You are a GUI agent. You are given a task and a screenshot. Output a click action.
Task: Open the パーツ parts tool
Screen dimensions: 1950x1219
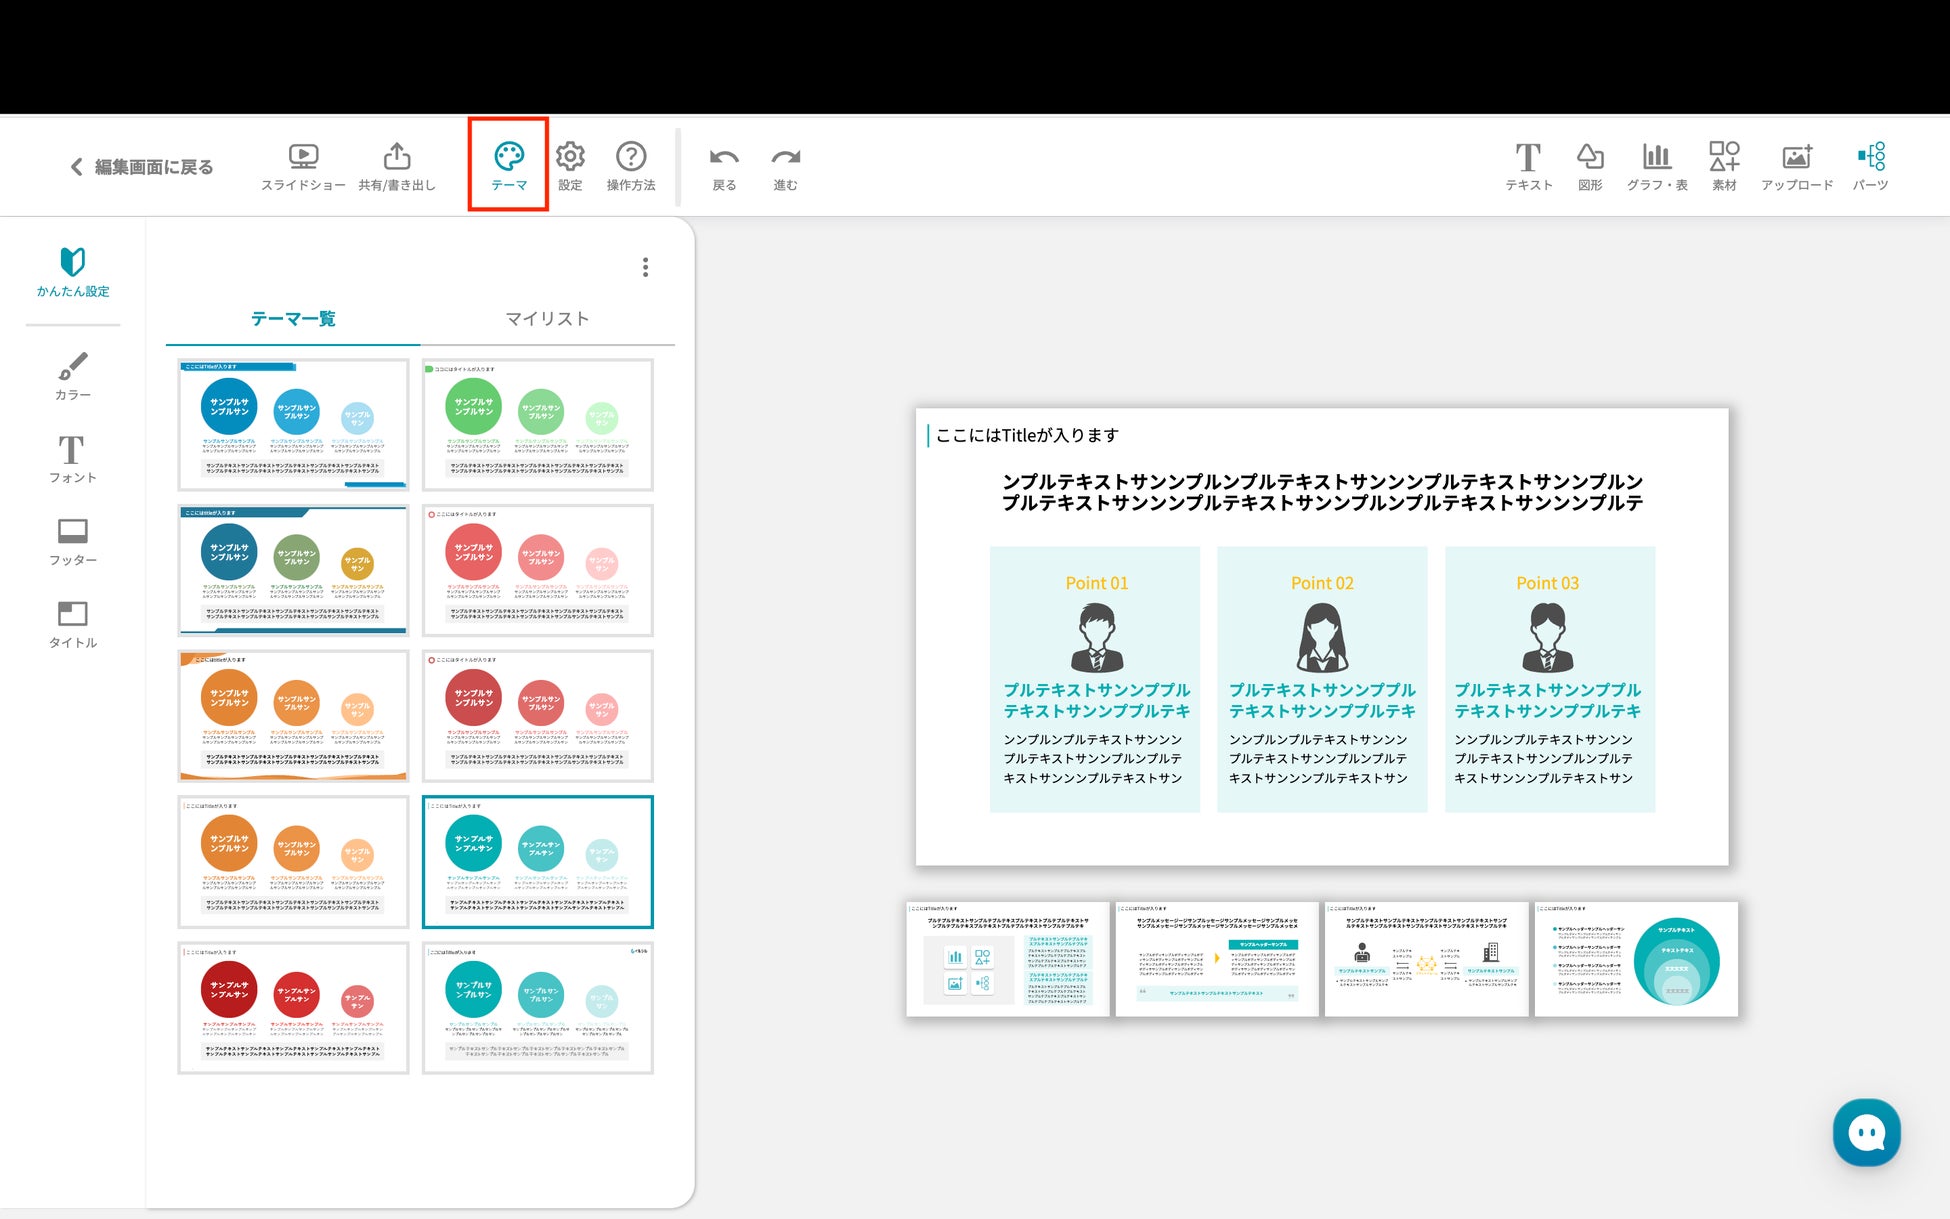(1871, 158)
